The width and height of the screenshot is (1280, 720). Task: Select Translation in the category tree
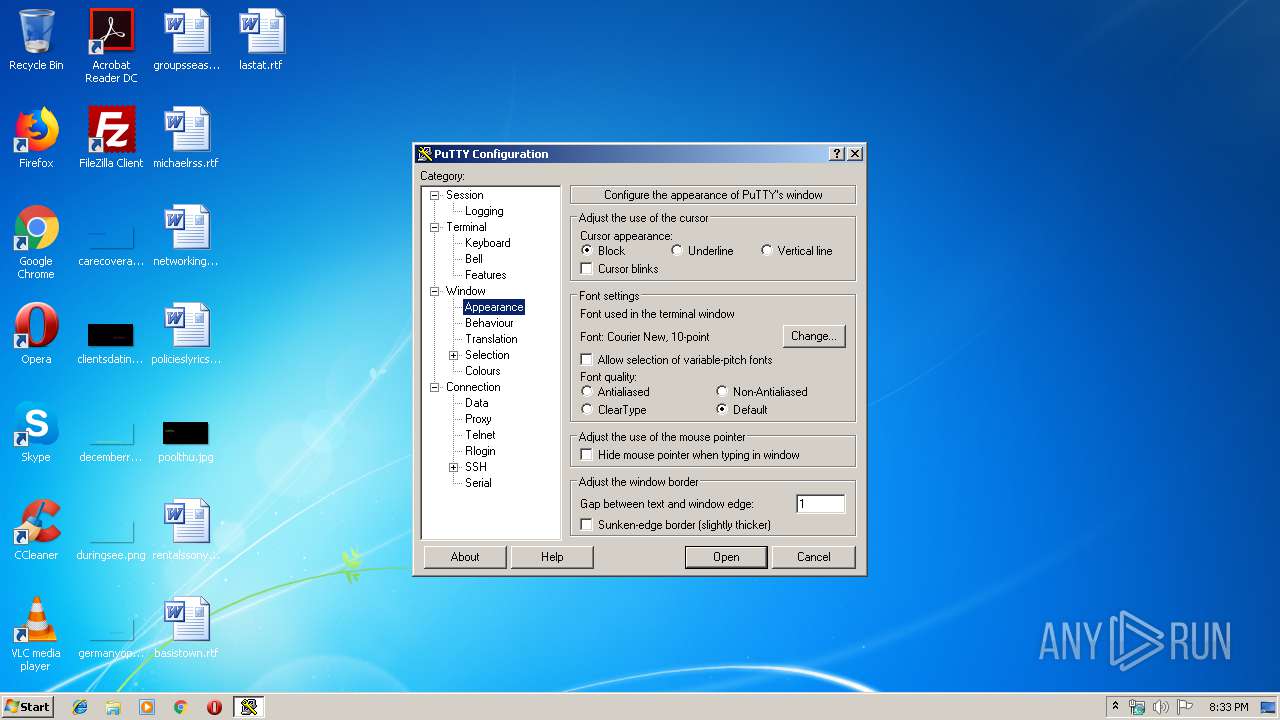(x=491, y=339)
